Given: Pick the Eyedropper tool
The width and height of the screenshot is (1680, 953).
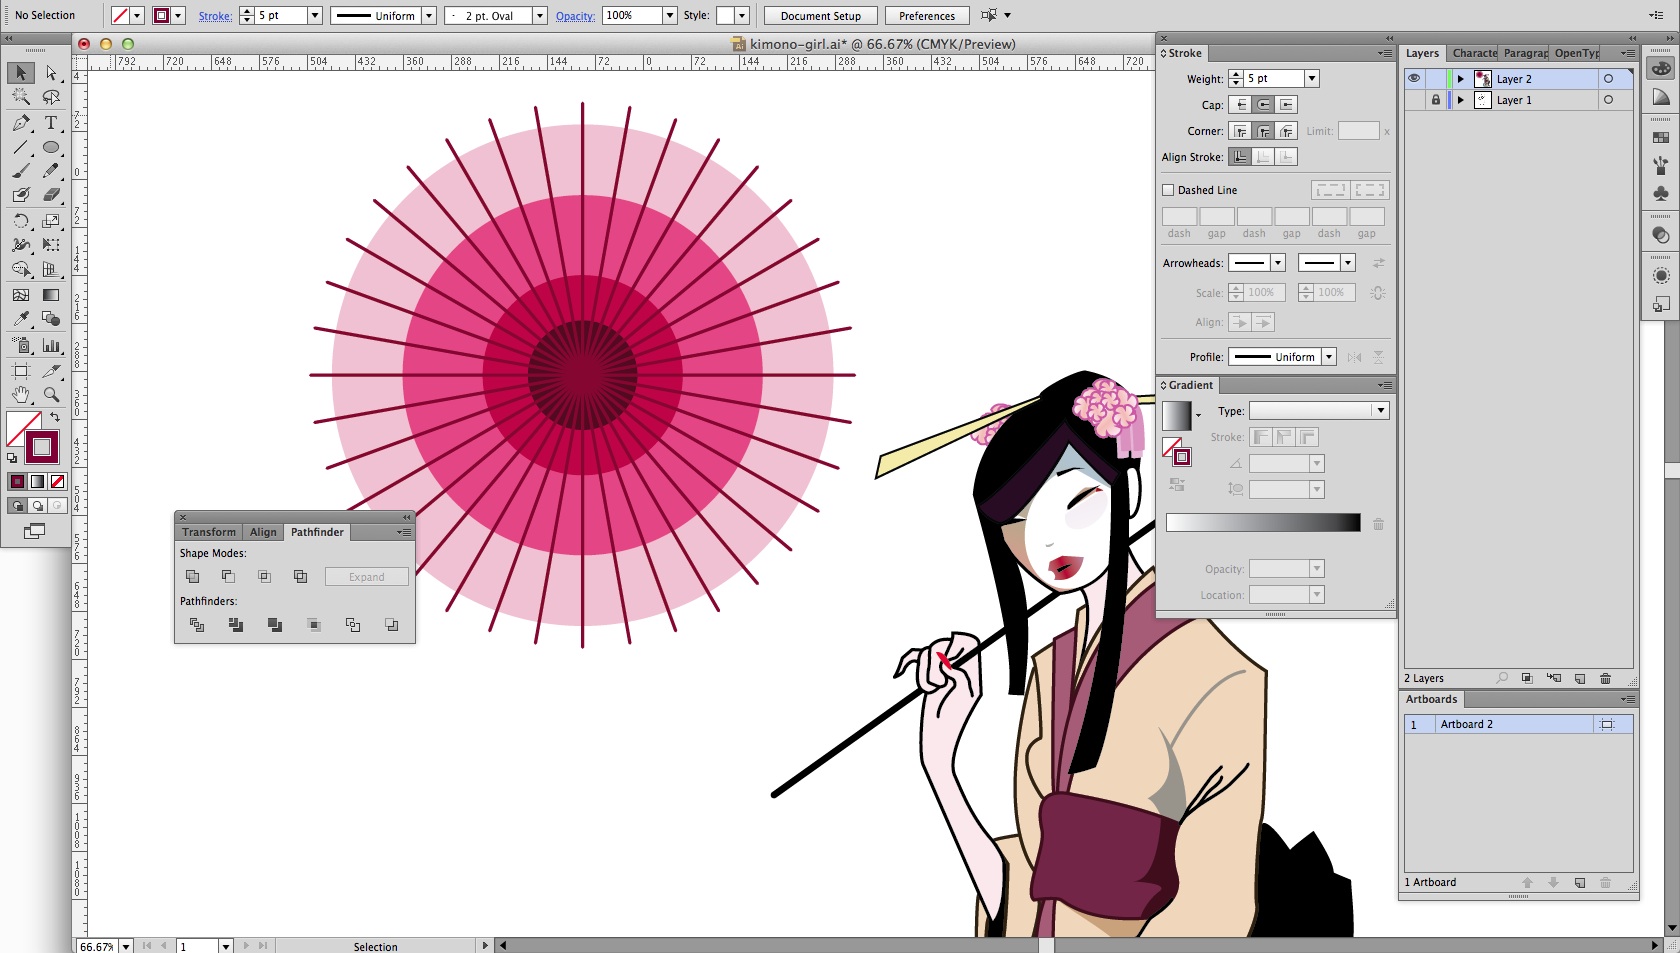Looking at the screenshot, I should 21,319.
